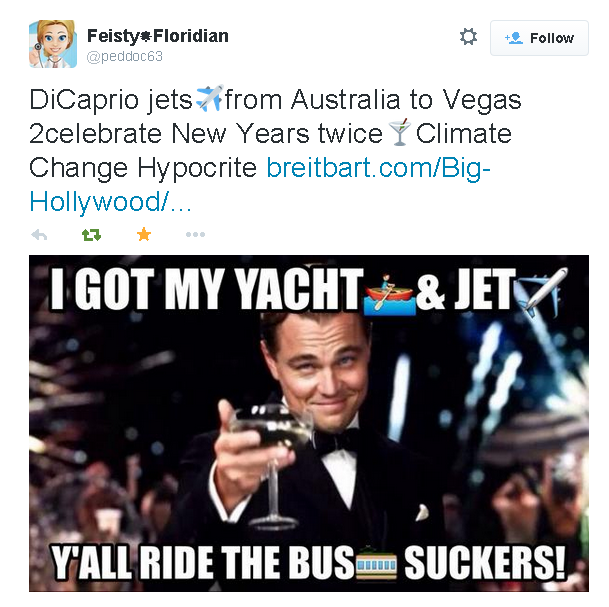Click the reply arrow icon
This screenshot has width=609, height=607.
tap(39, 235)
